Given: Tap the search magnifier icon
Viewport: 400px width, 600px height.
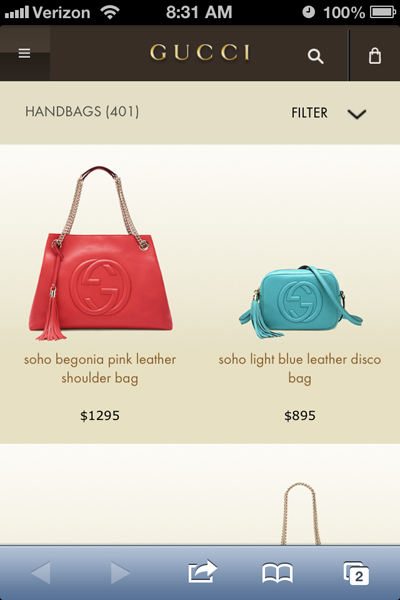Looking at the screenshot, I should tap(315, 56).
